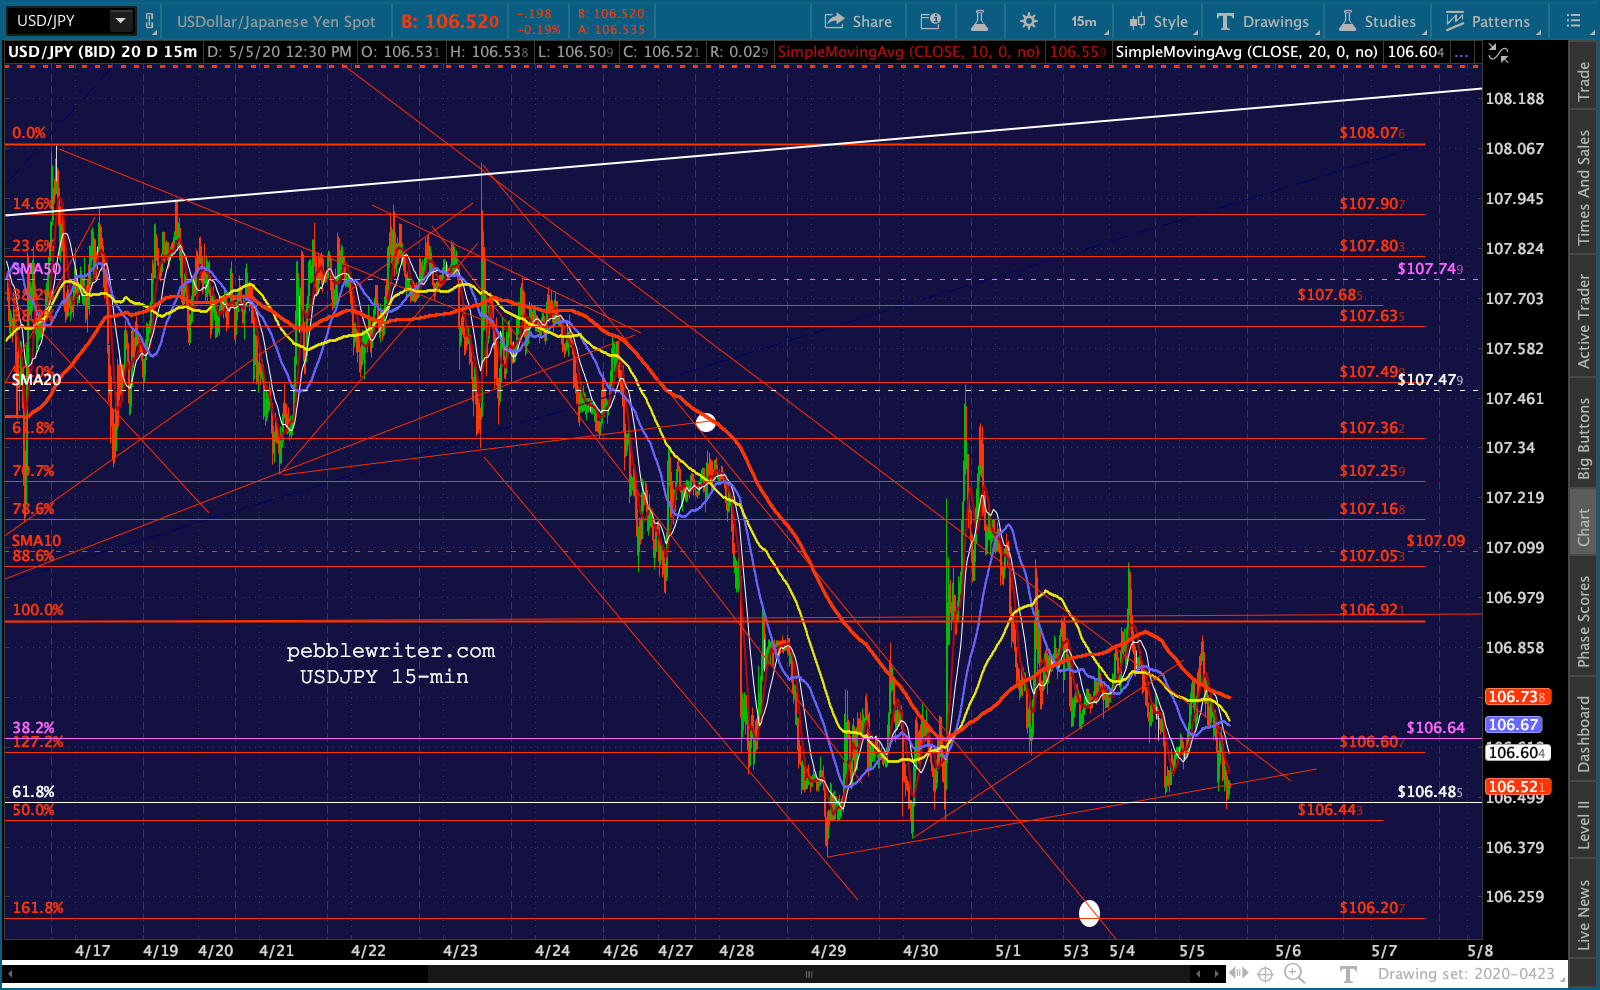Screen dimensions: 1600x990
Task: Open the Phase Scores side tab
Action: pos(1584,621)
